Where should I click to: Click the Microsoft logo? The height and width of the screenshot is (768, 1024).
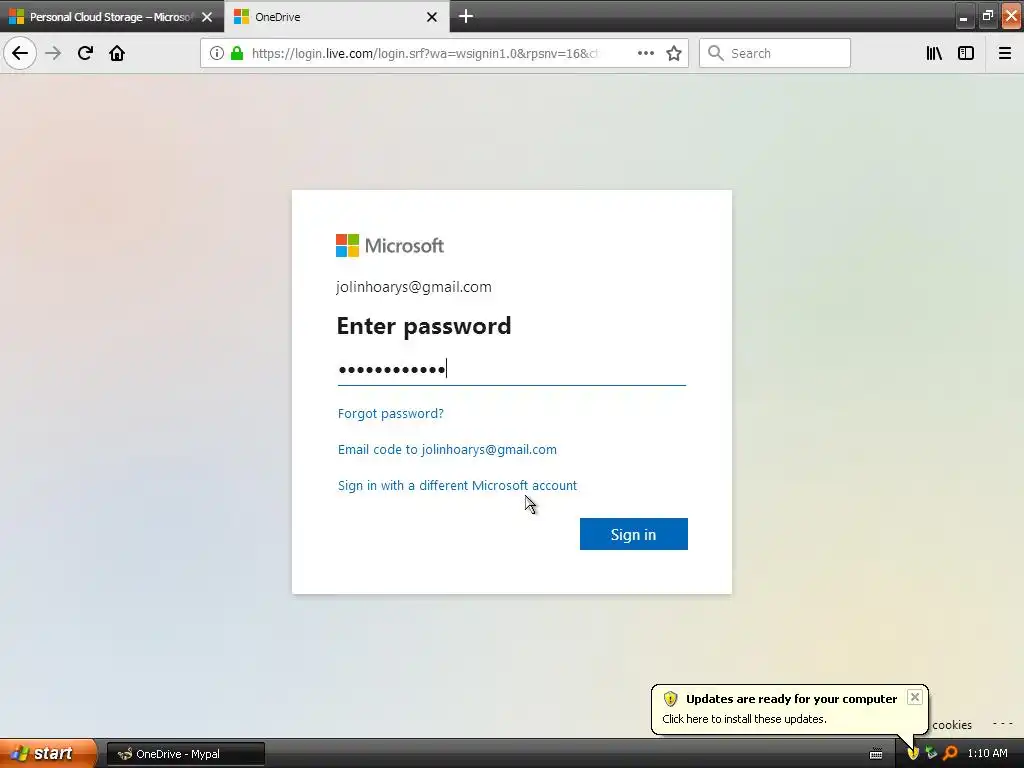click(390, 246)
